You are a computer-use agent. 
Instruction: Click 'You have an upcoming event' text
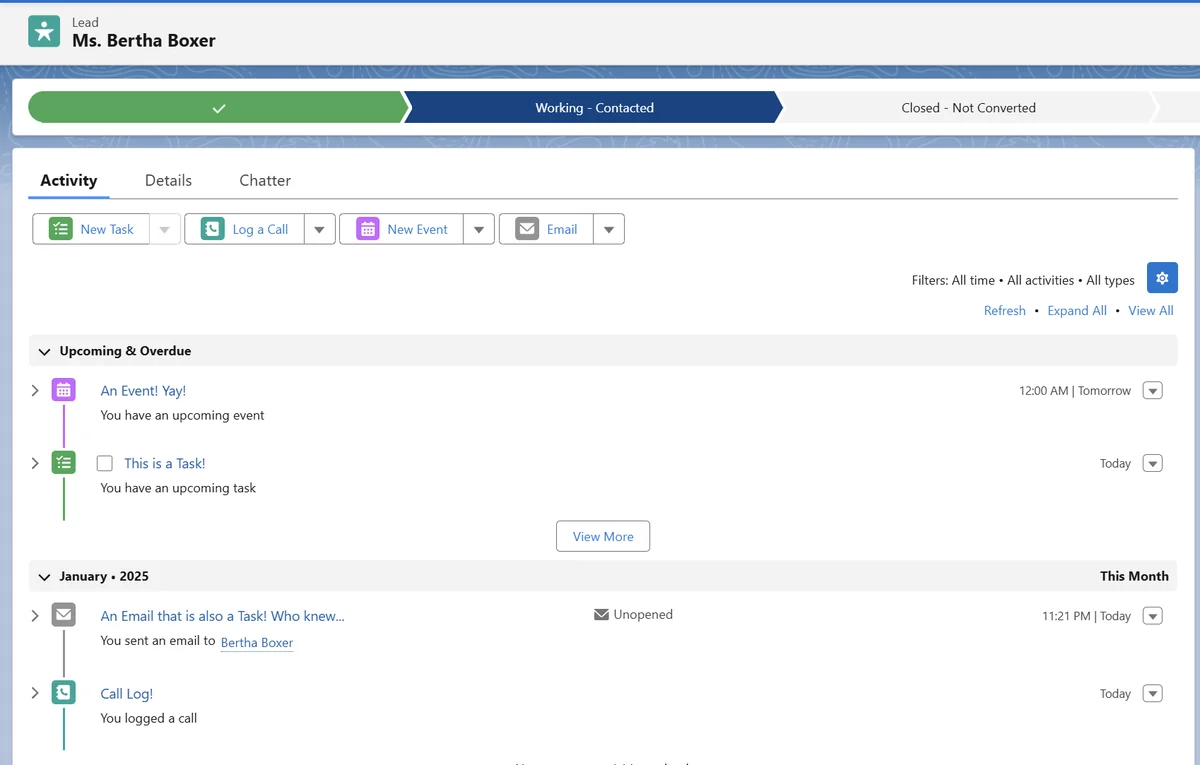coord(182,415)
